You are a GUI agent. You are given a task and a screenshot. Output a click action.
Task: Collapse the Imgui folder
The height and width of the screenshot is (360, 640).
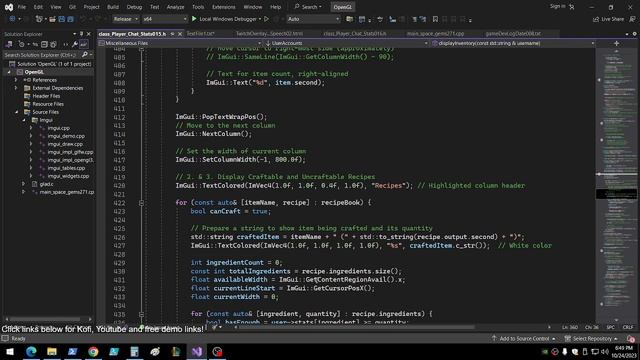[24, 120]
